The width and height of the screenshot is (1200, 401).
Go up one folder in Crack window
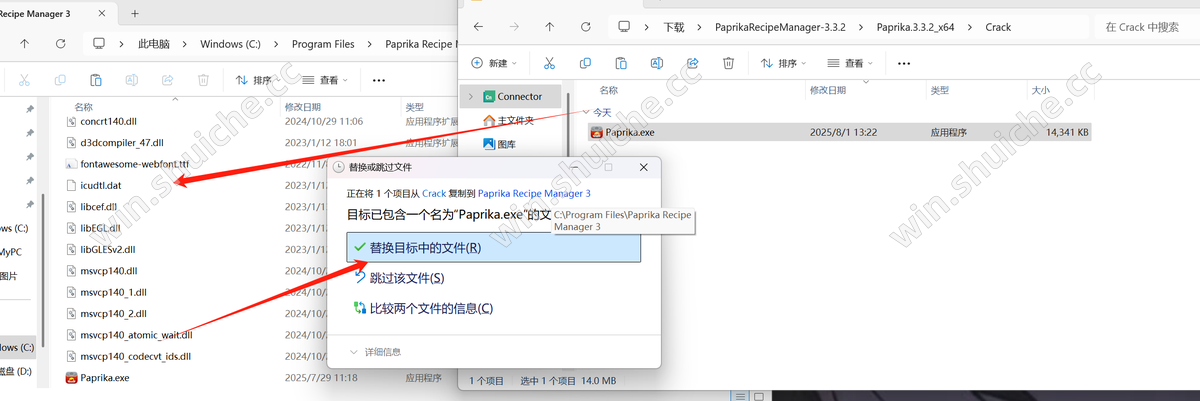(x=549, y=26)
